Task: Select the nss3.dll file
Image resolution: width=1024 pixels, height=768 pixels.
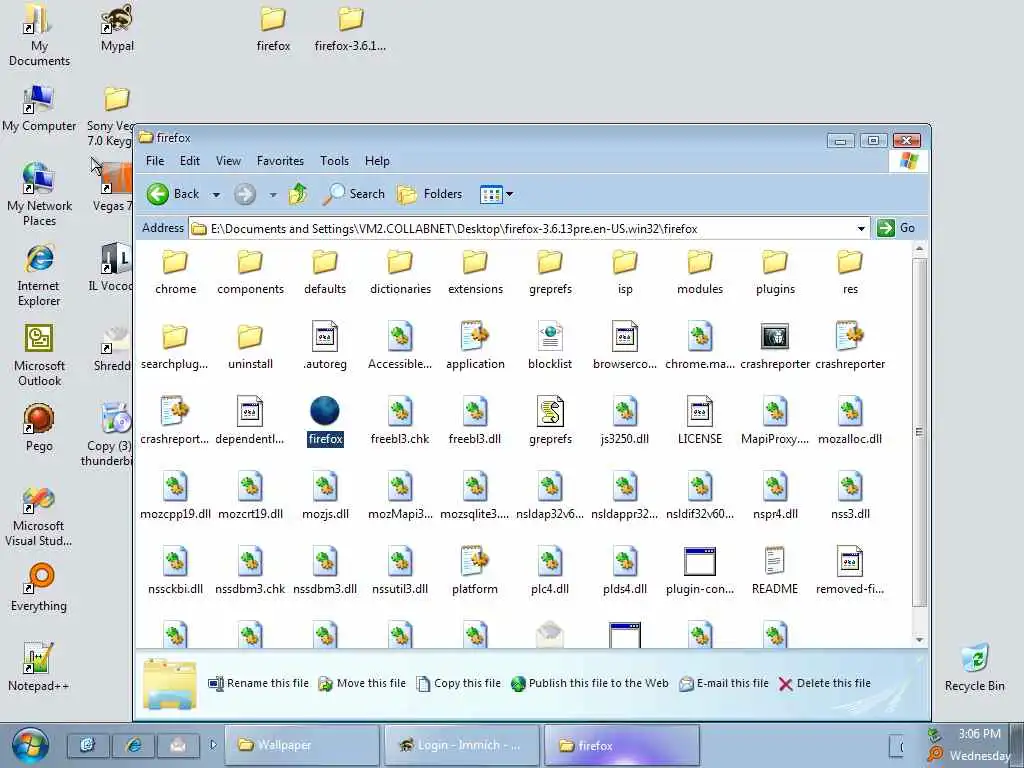Action: coord(850,496)
